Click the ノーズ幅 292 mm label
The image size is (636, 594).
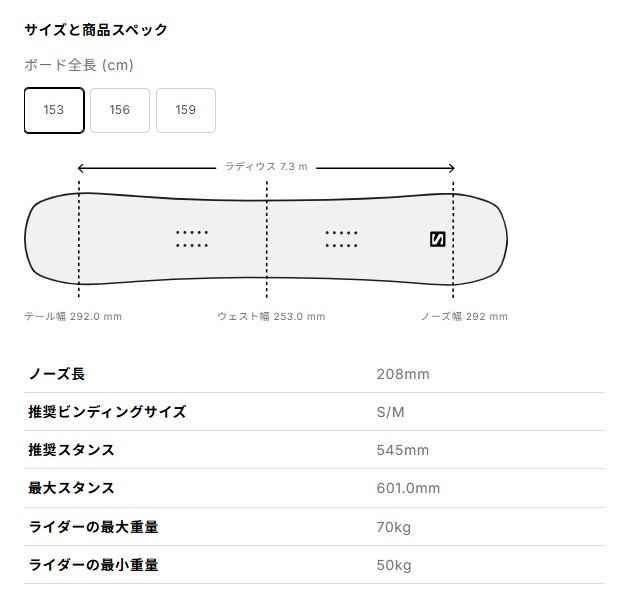point(464,317)
